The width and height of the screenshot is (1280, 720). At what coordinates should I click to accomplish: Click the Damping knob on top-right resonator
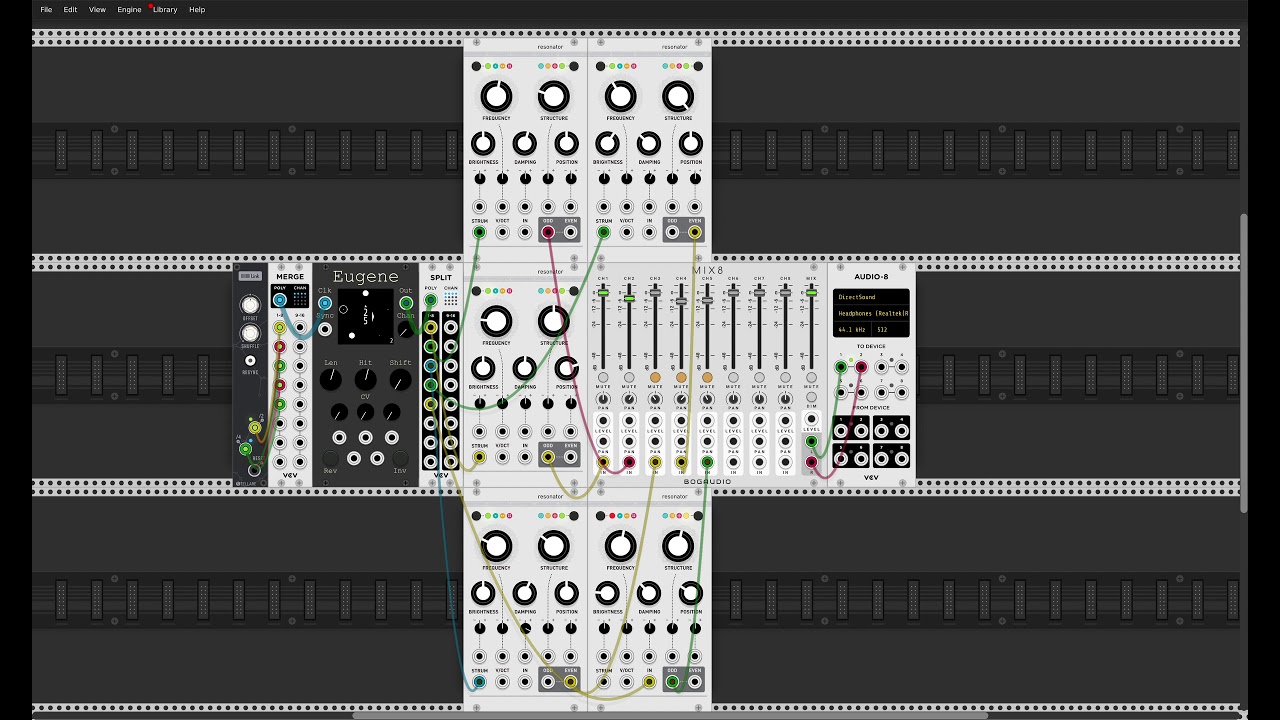click(649, 144)
